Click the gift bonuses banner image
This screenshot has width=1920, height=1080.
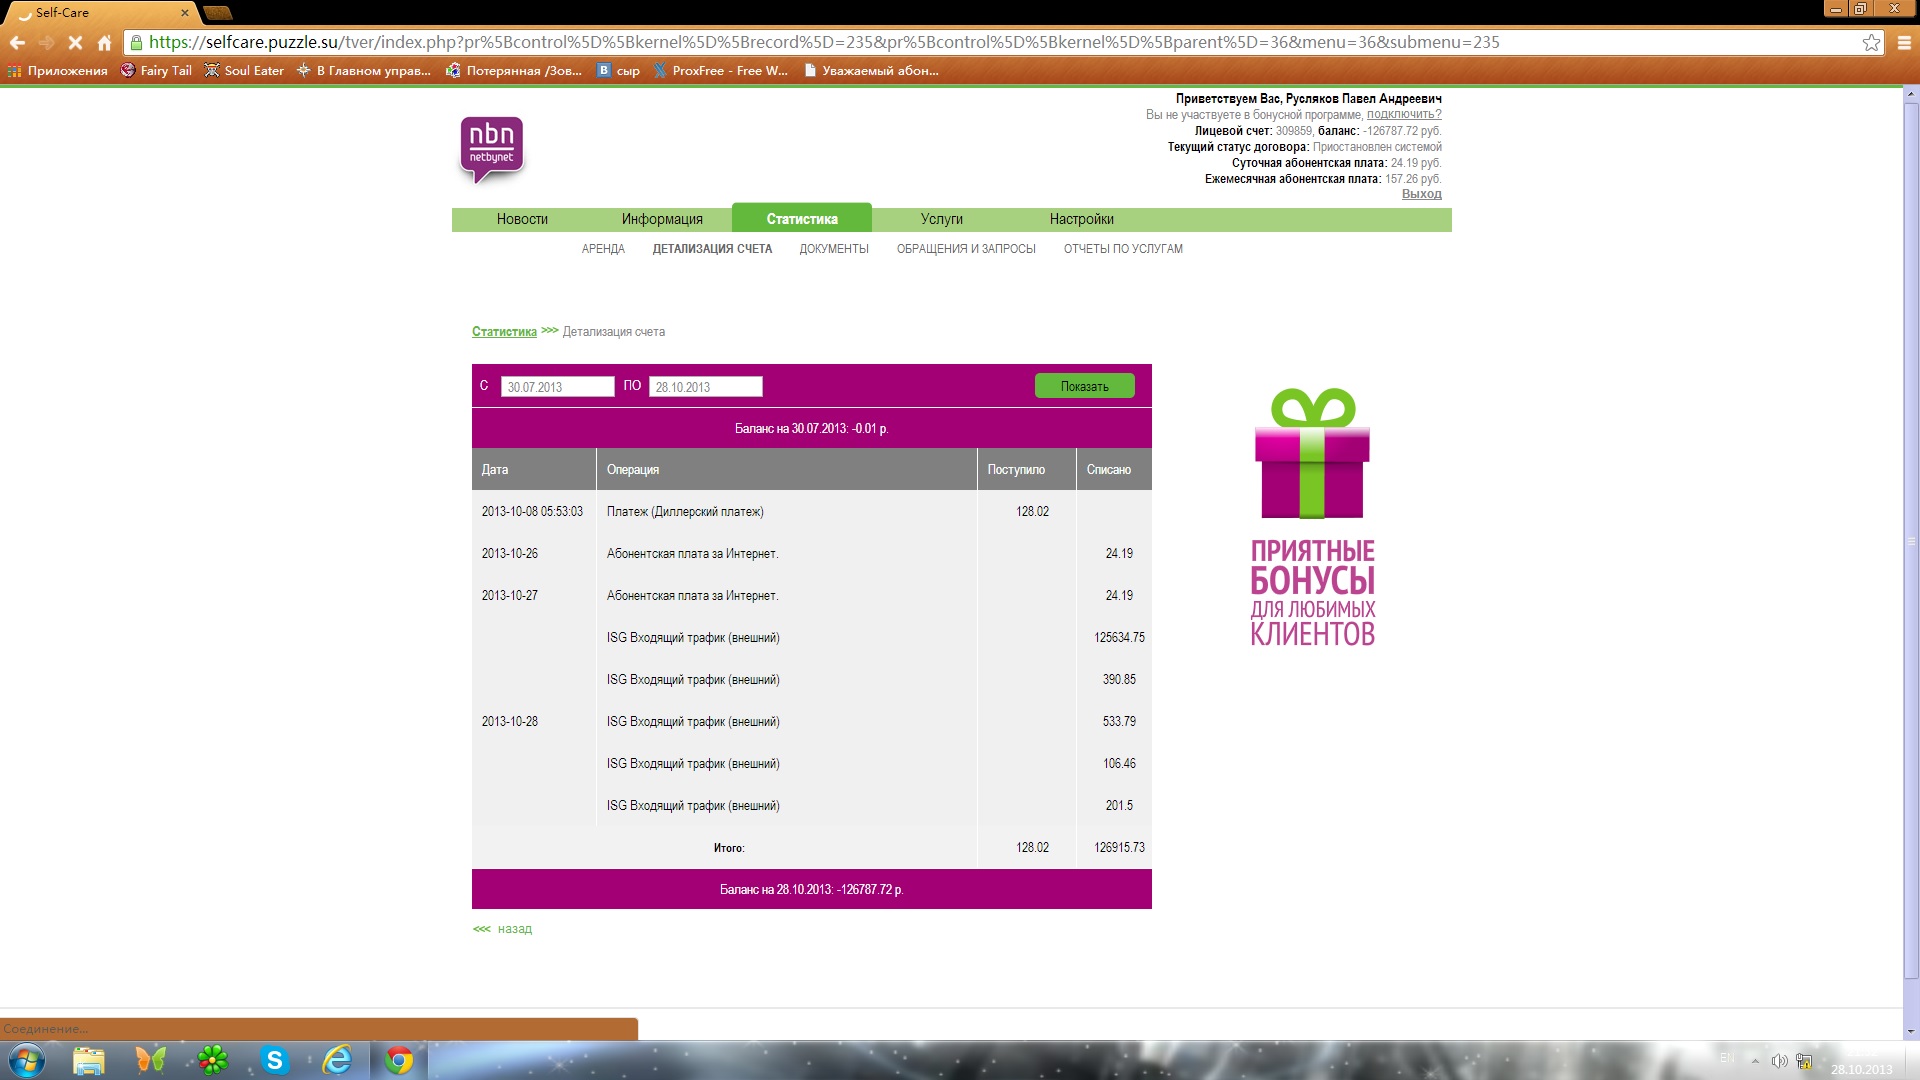(x=1312, y=516)
